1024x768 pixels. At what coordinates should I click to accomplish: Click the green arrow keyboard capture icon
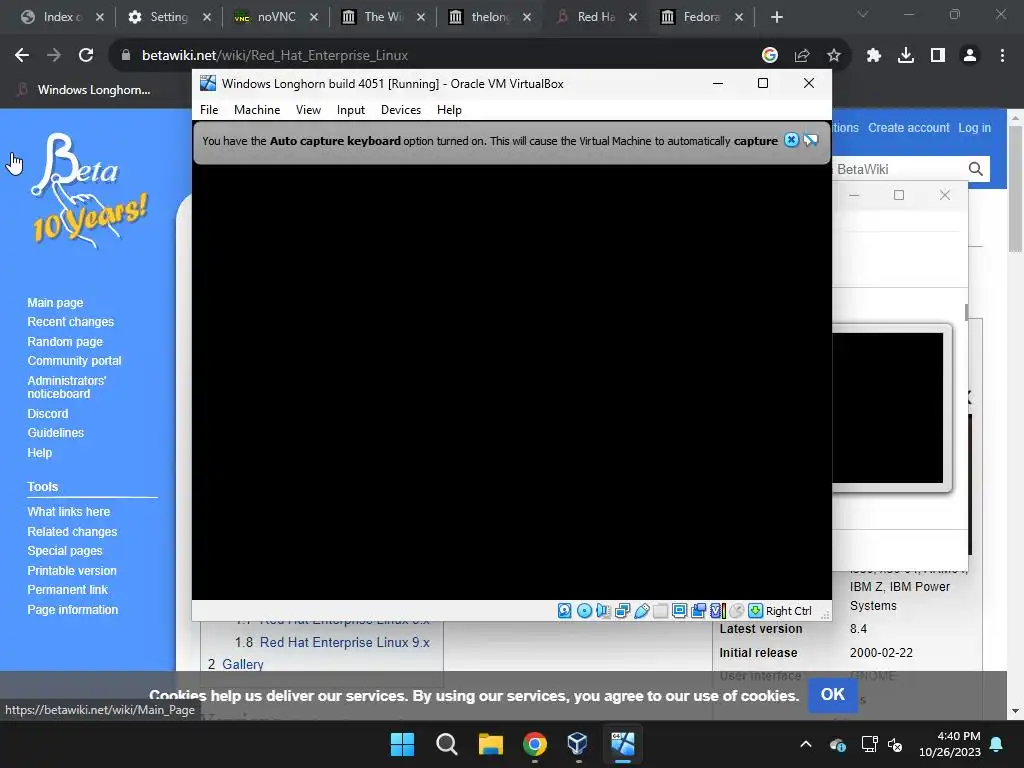[756, 611]
